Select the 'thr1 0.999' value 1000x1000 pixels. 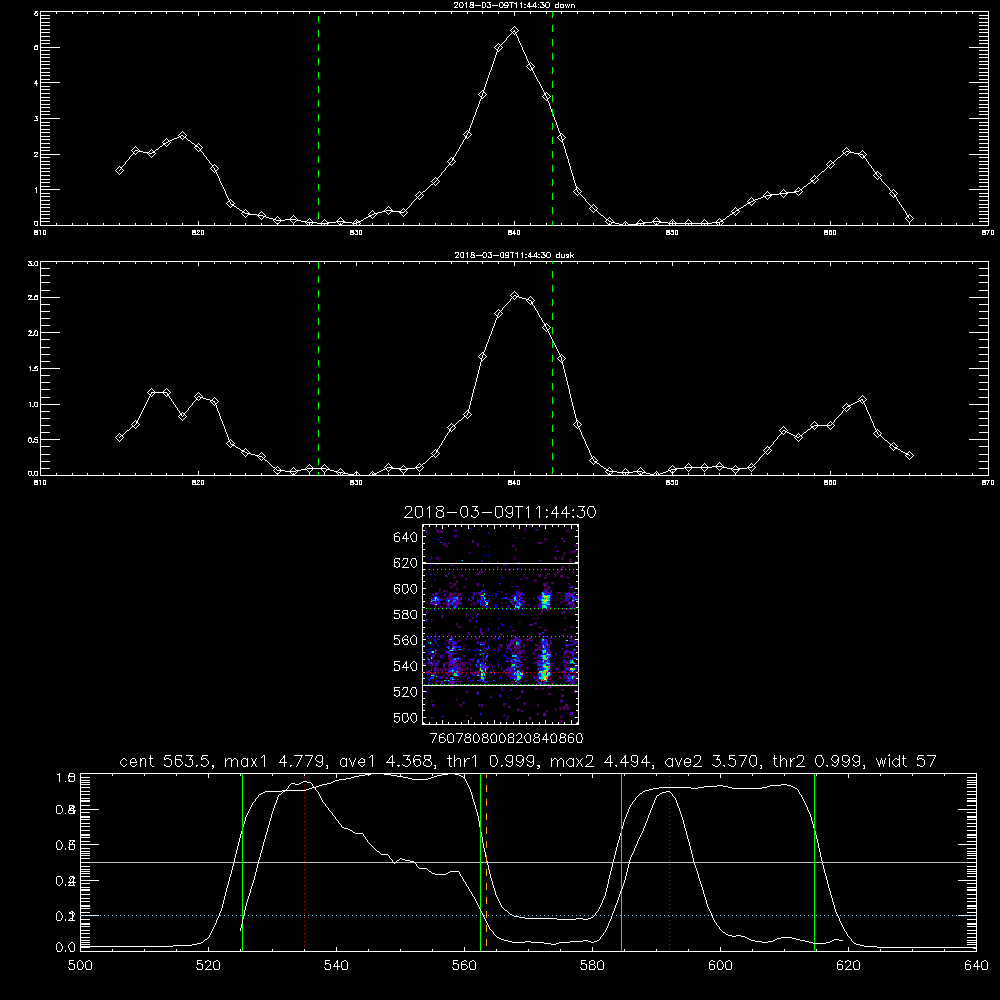(x=494, y=761)
